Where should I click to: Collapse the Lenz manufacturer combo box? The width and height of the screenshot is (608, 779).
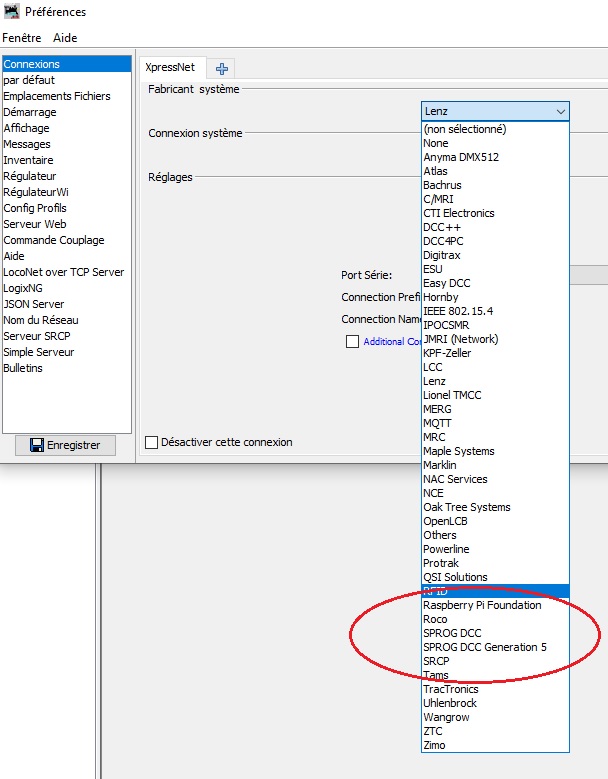(x=495, y=111)
